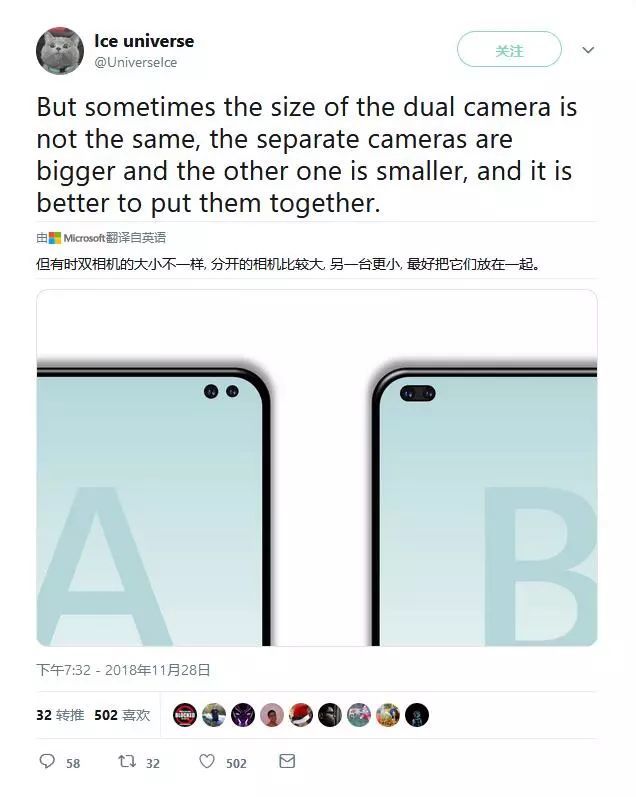
Task: Open the @UniverseIce handle link
Action: pos(136,63)
